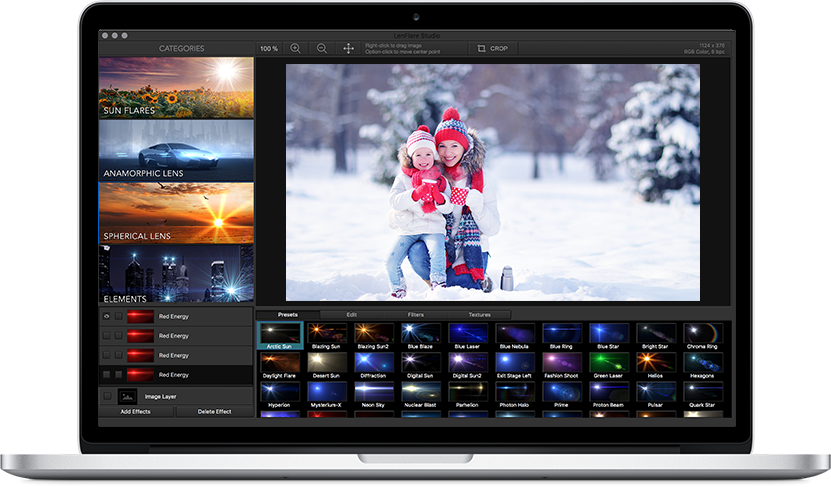
Task: Check the Image Layer checkbox
Action: coord(106,396)
